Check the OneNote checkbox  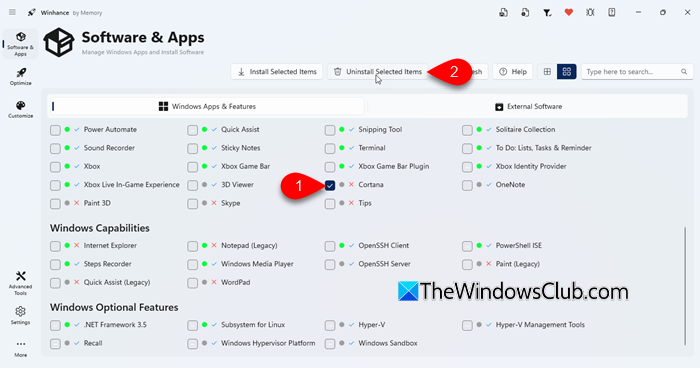[467, 185]
